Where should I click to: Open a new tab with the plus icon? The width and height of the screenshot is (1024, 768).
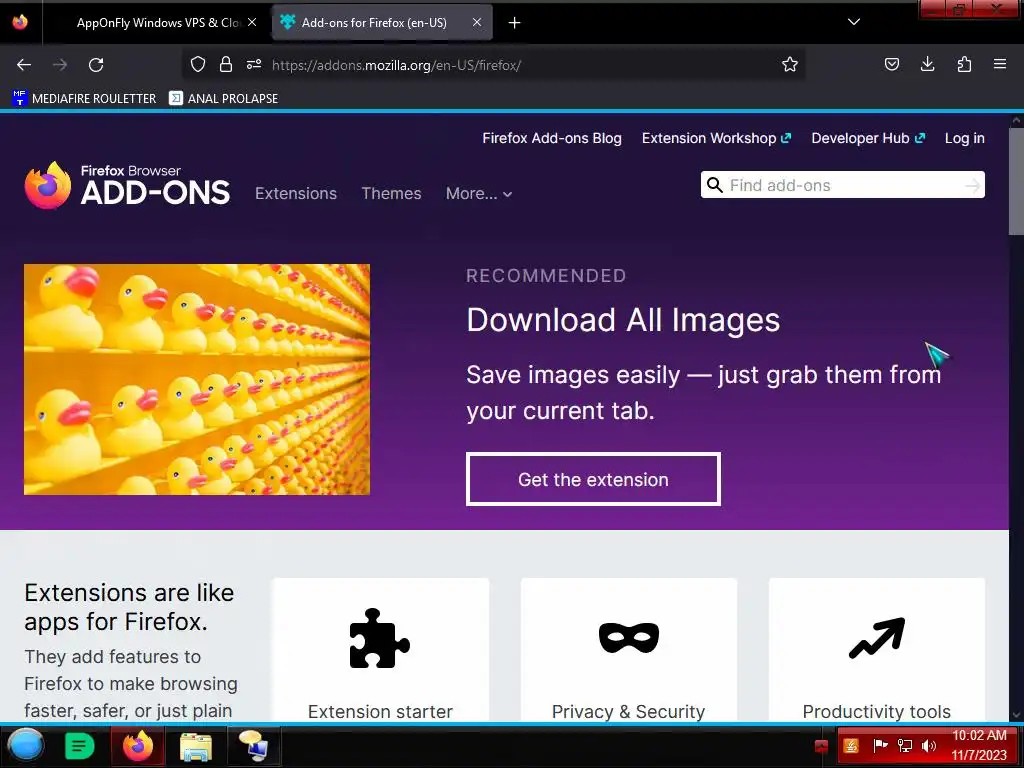pos(515,23)
